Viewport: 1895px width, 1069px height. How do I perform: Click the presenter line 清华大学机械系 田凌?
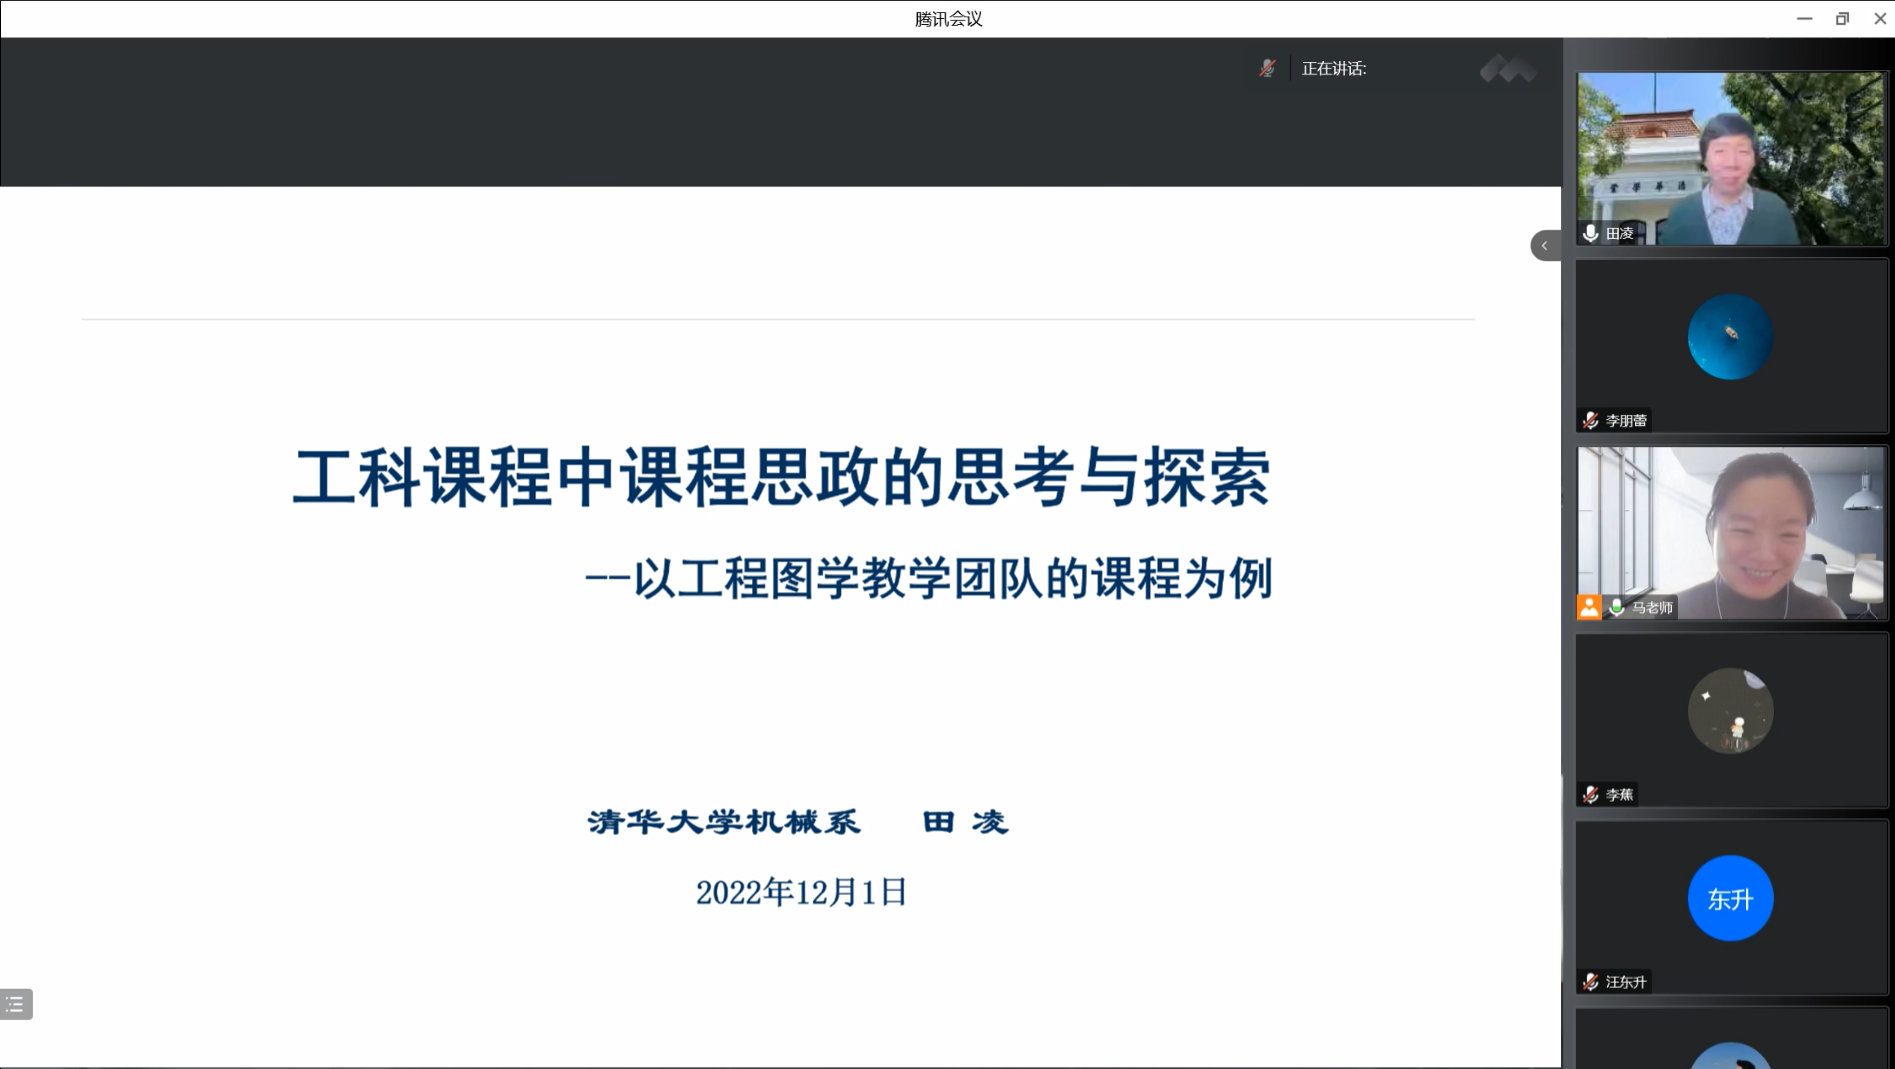(798, 822)
